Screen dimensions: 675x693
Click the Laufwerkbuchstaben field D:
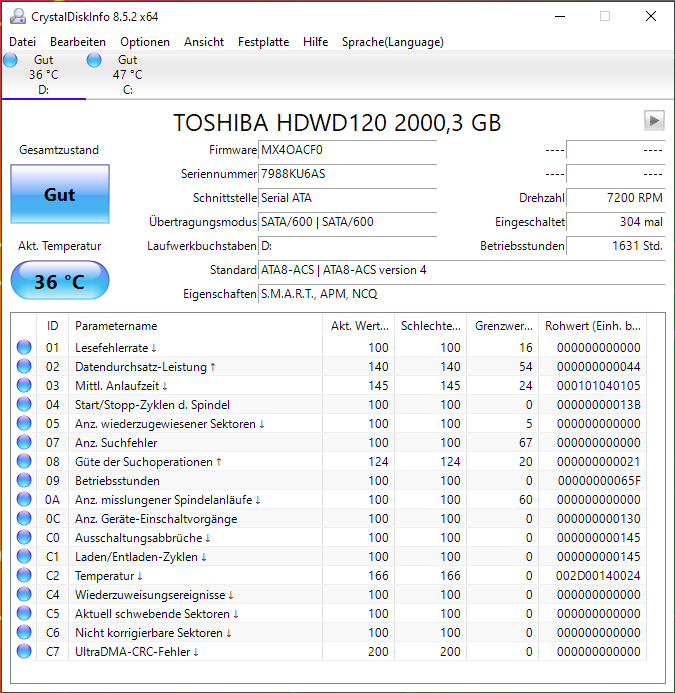click(347, 246)
